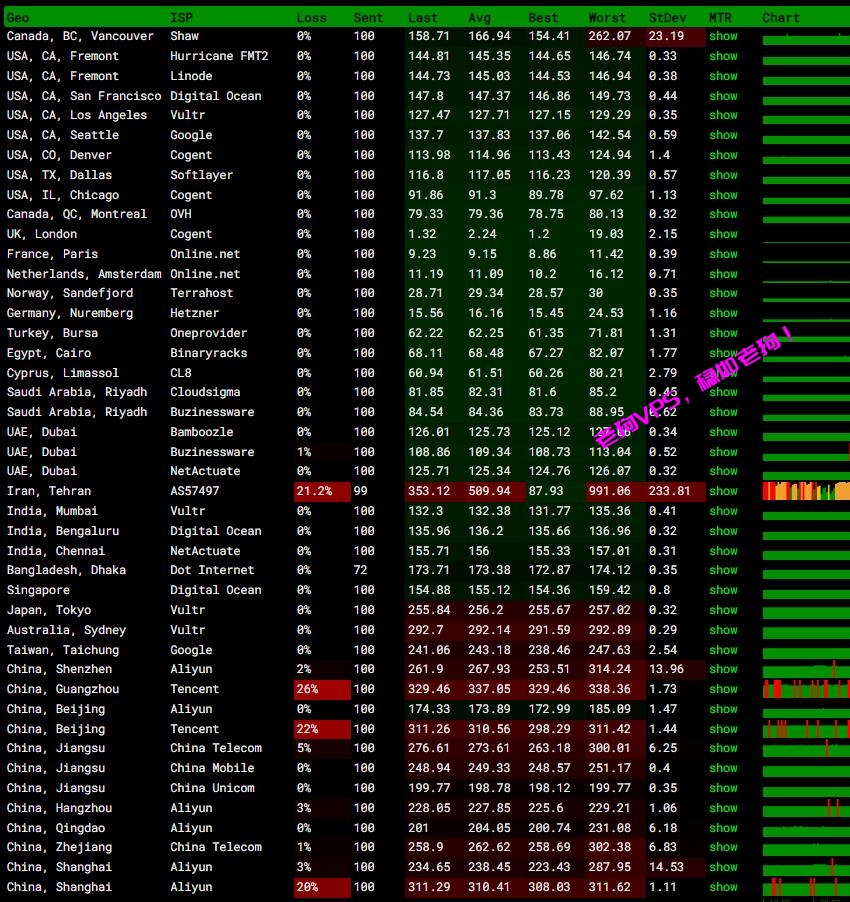The width and height of the screenshot is (850, 902).
Task: Click 'show' for Guangzhou Tencent
Action: click(723, 689)
